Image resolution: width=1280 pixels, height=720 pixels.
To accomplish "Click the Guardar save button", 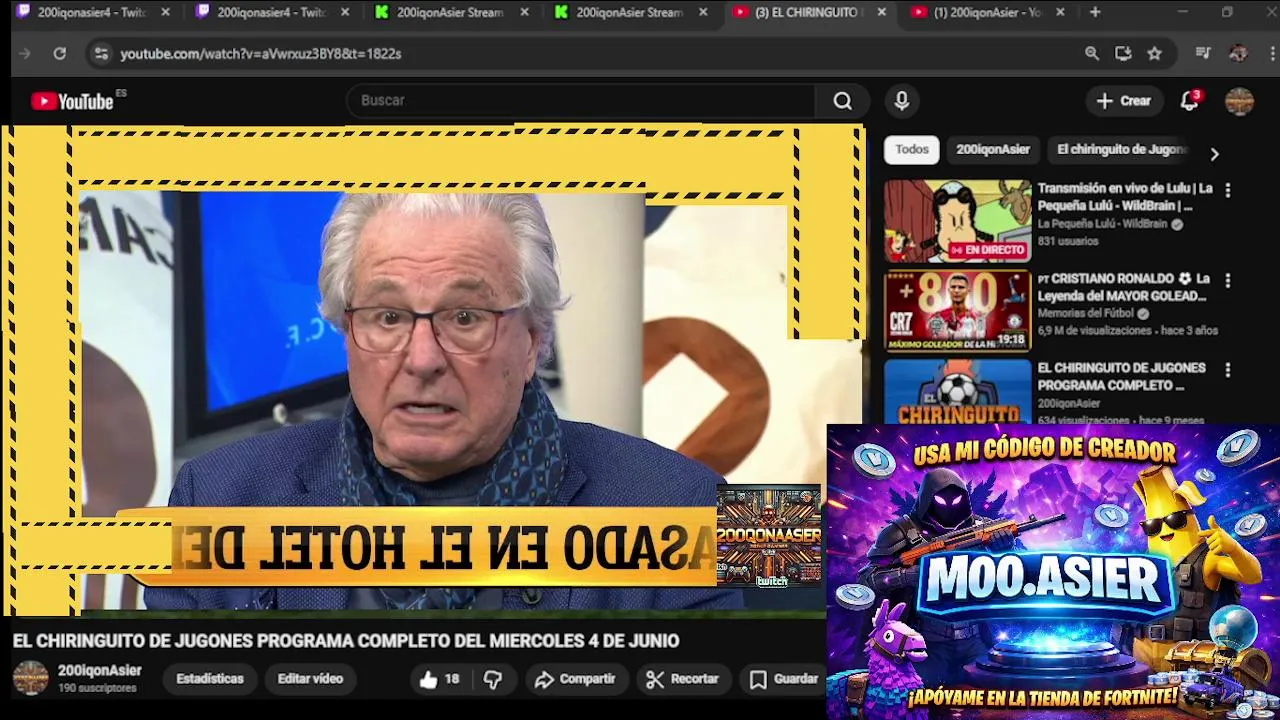I will point(785,679).
